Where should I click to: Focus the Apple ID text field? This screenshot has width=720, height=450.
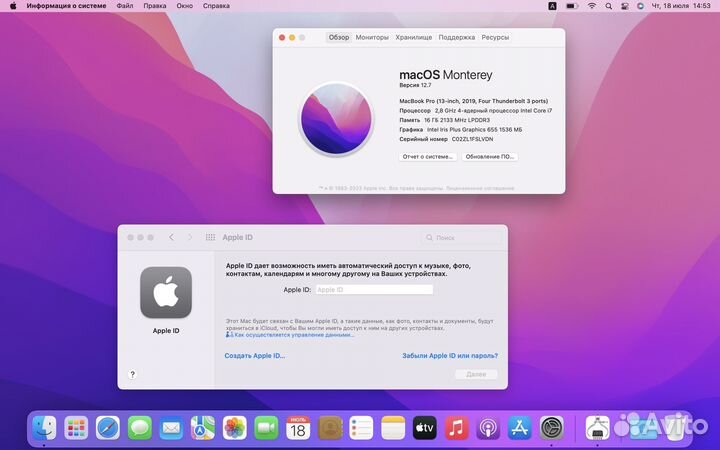(374, 290)
